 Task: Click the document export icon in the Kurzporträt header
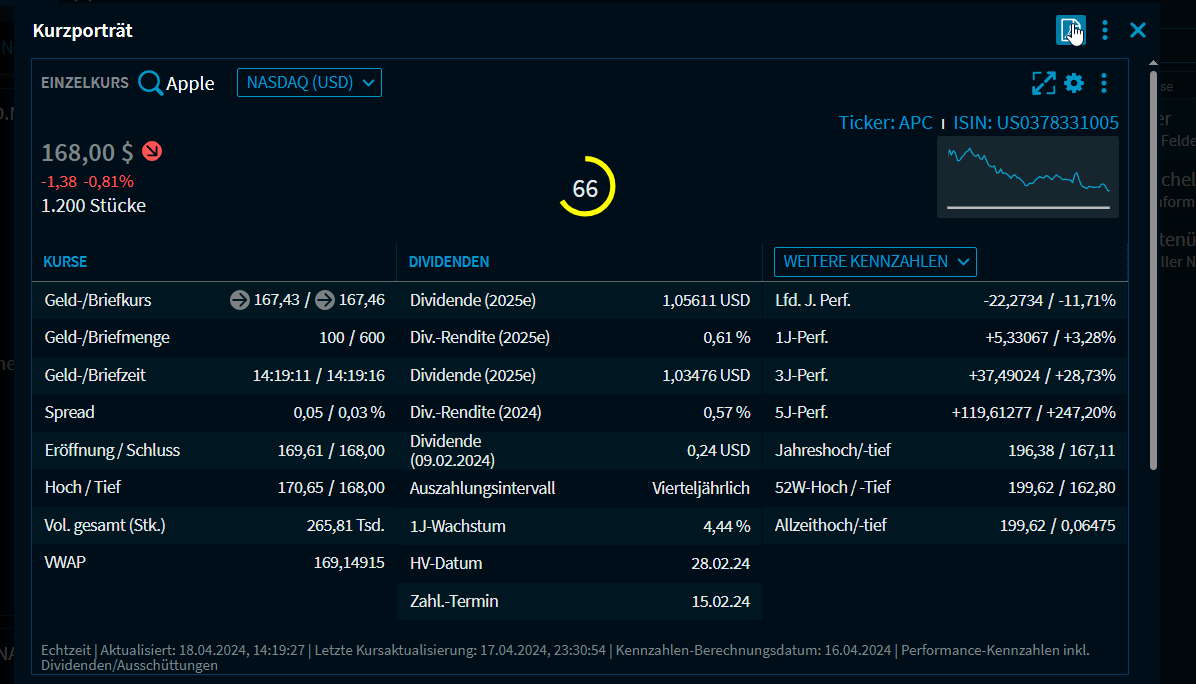[1069, 30]
